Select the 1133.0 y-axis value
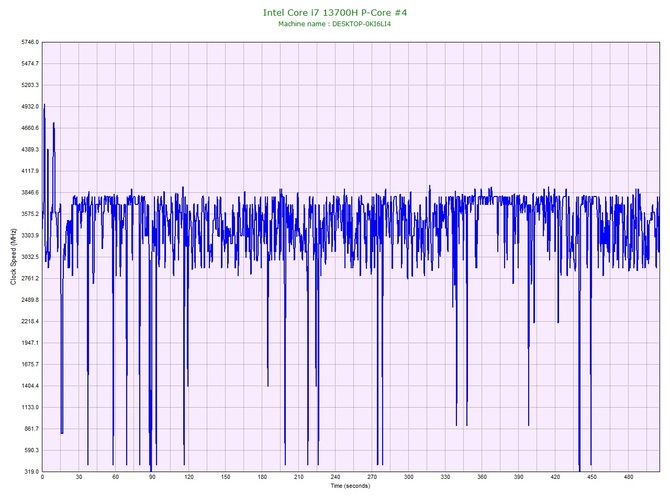The image size is (670, 503). click(x=30, y=407)
